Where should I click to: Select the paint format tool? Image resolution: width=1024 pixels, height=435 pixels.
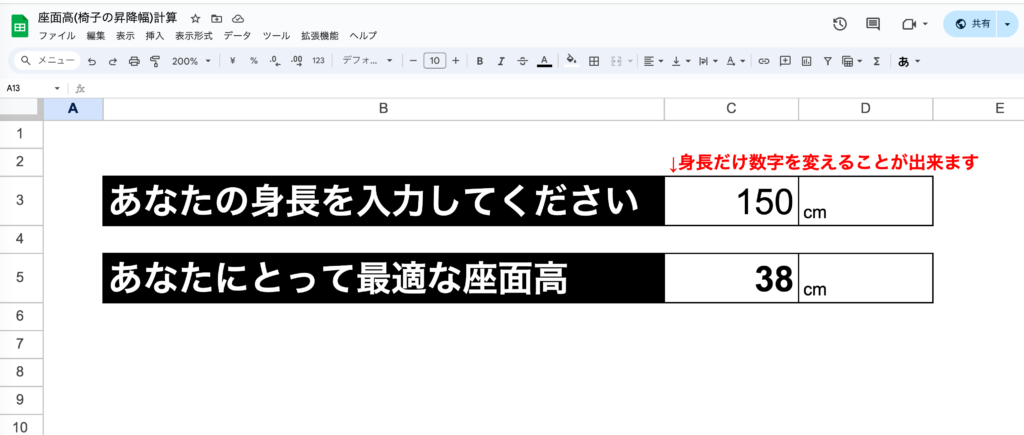tap(155, 61)
